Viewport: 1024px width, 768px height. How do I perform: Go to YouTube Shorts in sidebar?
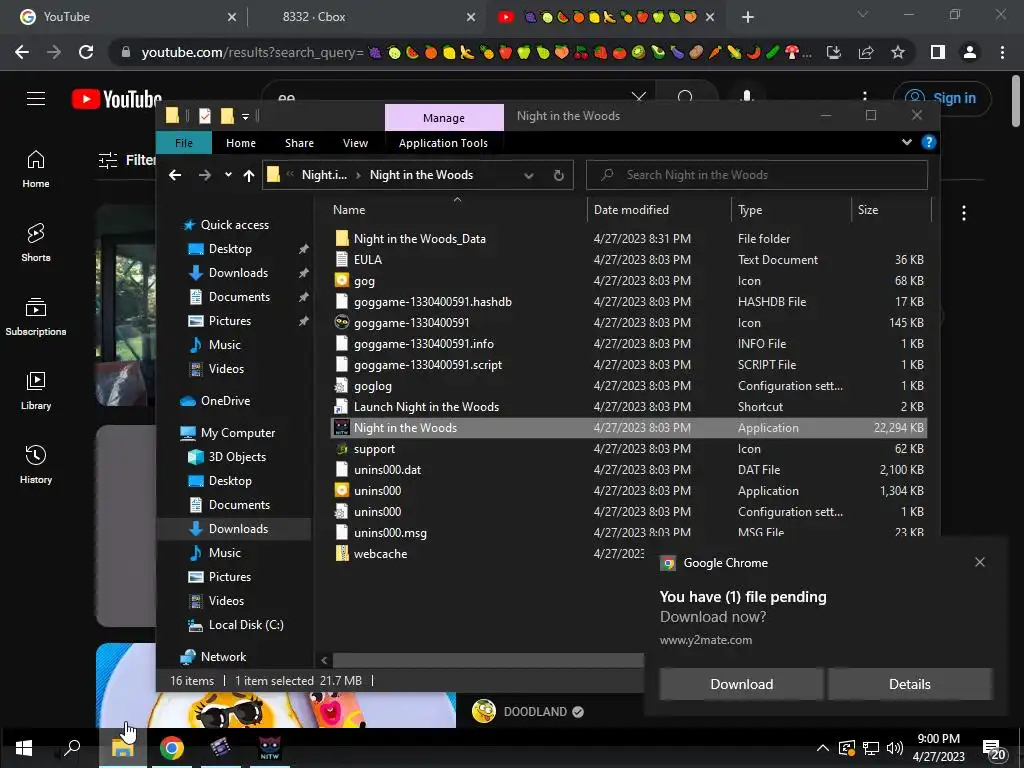(36, 242)
